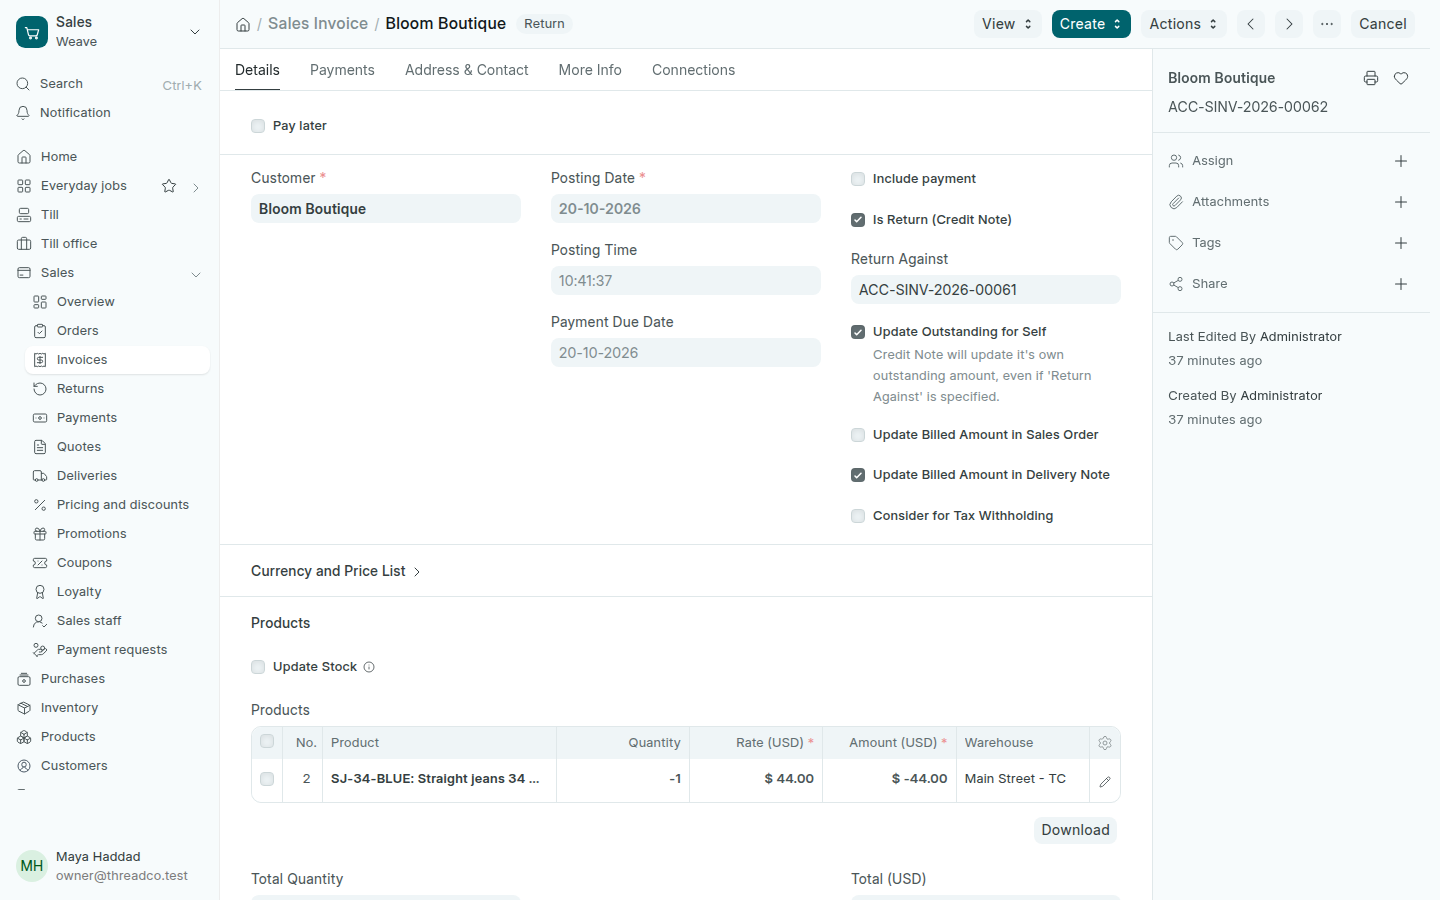
Task: Enable the Pay later checkbox
Action: pos(258,126)
